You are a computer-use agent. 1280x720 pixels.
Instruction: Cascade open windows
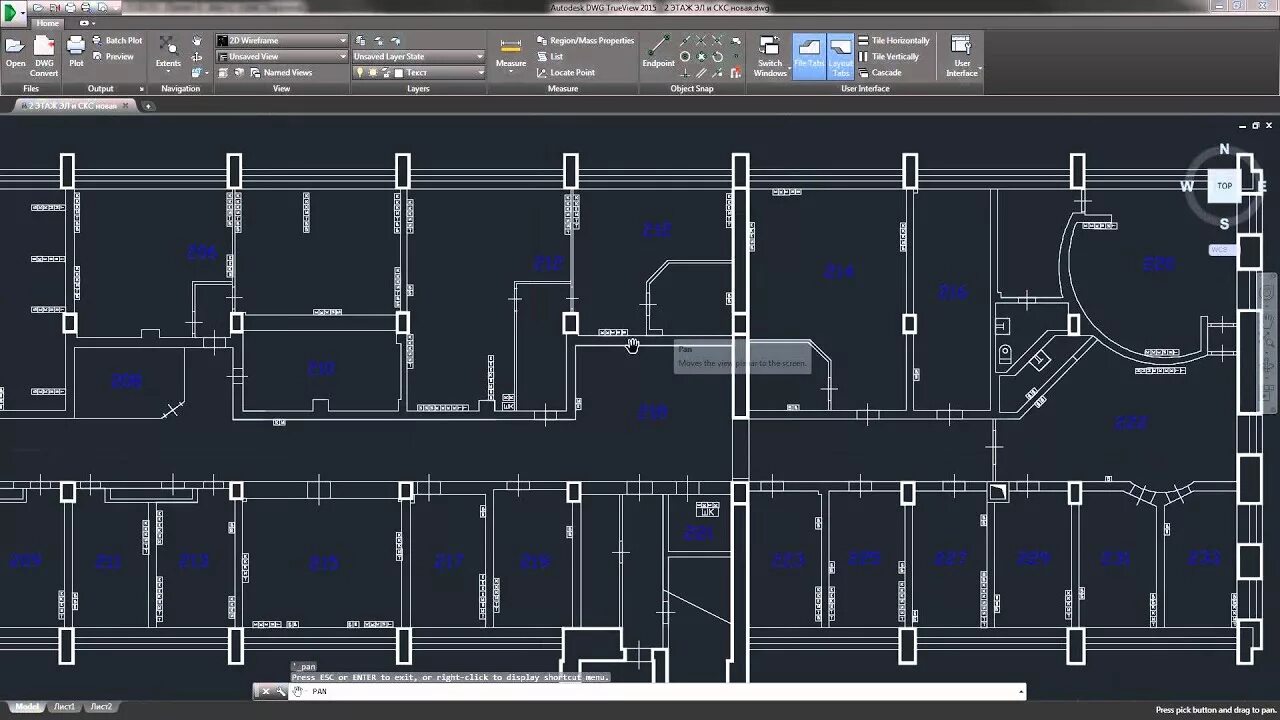[x=879, y=72]
